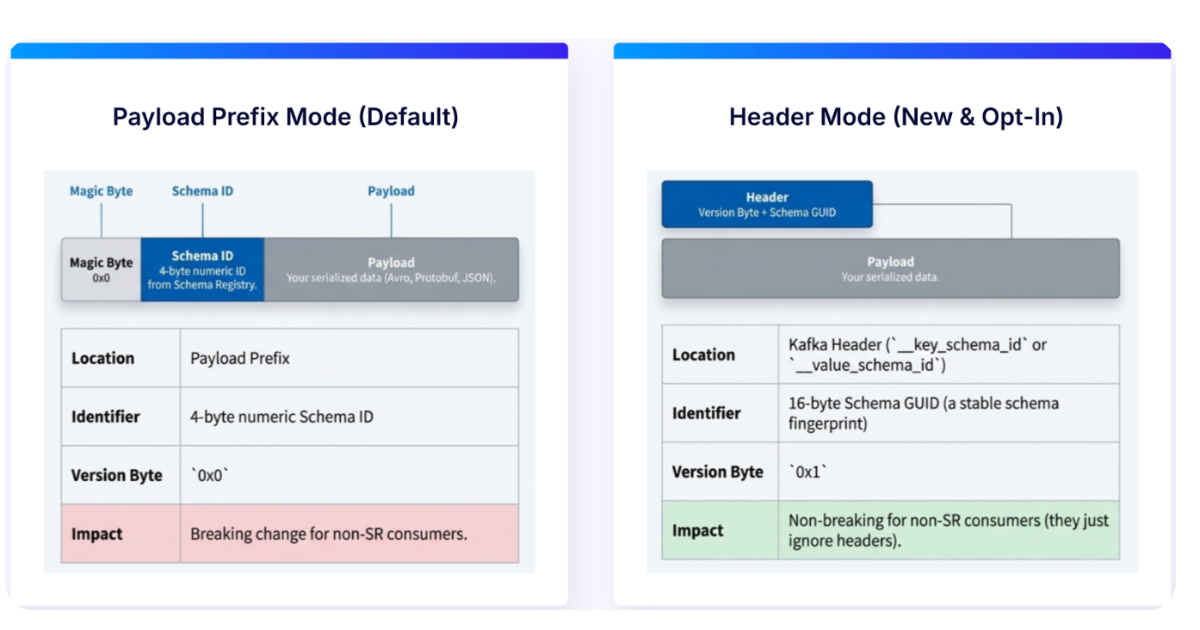Click the "Non-breaking for non-SR consumers" cell
The width and height of the screenshot is (1200, 630).
(x=949, y=530)
